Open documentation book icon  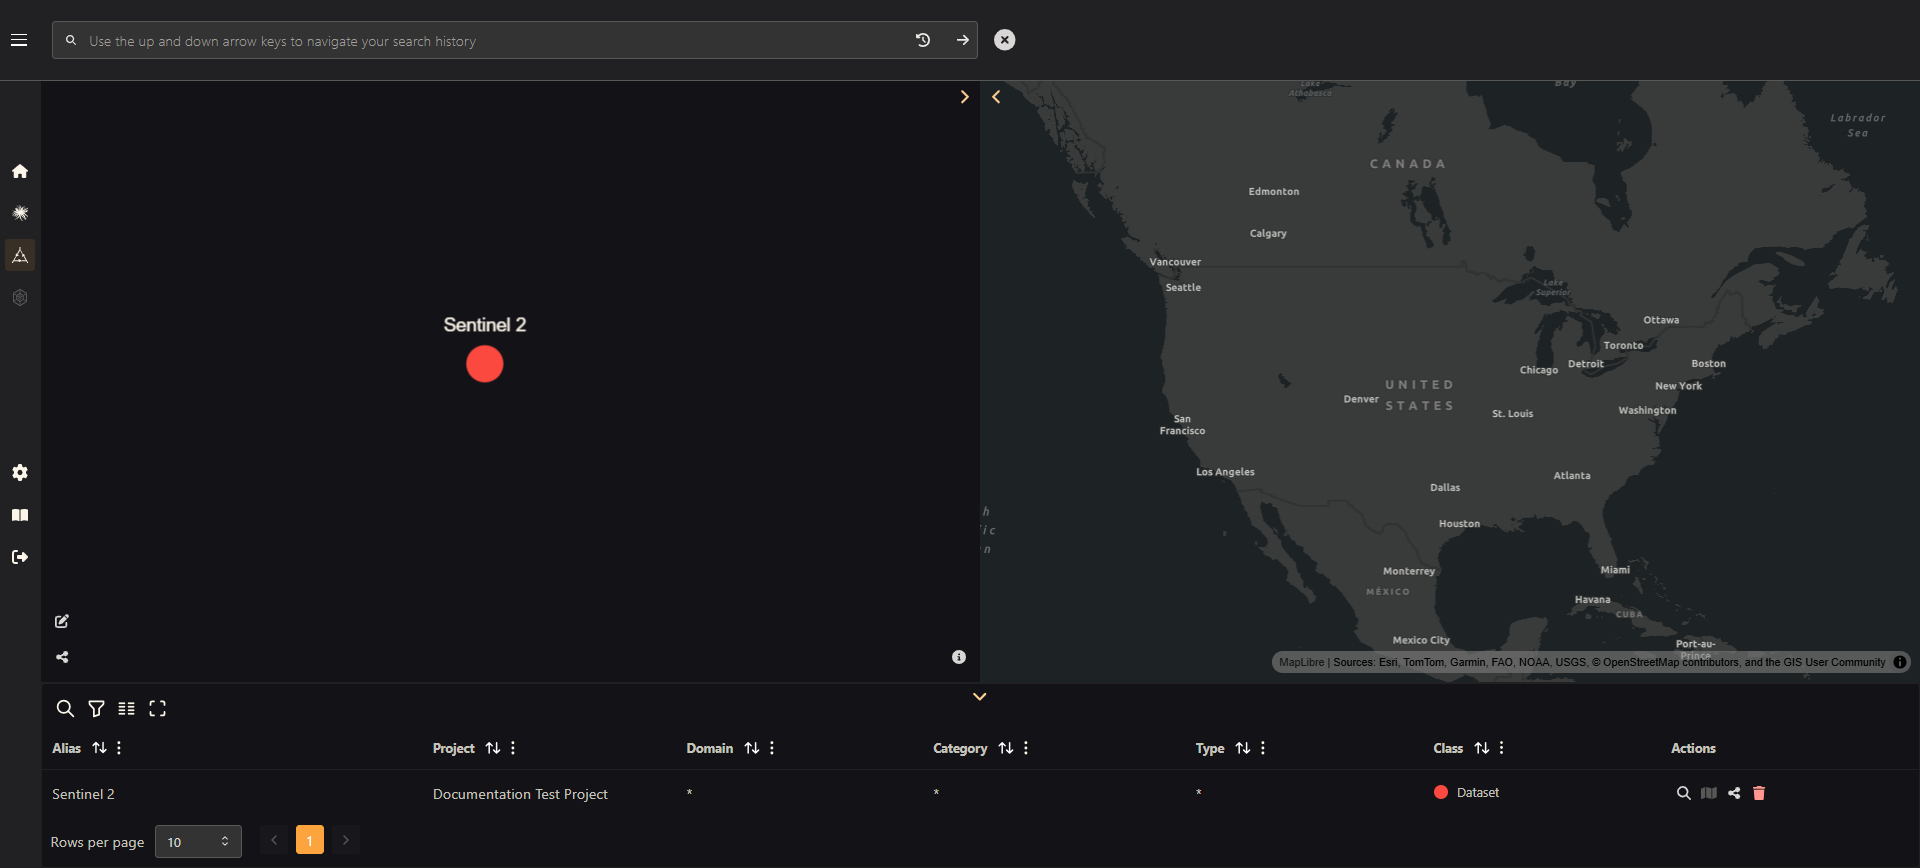pyautogui.click(x=20, y=515)
